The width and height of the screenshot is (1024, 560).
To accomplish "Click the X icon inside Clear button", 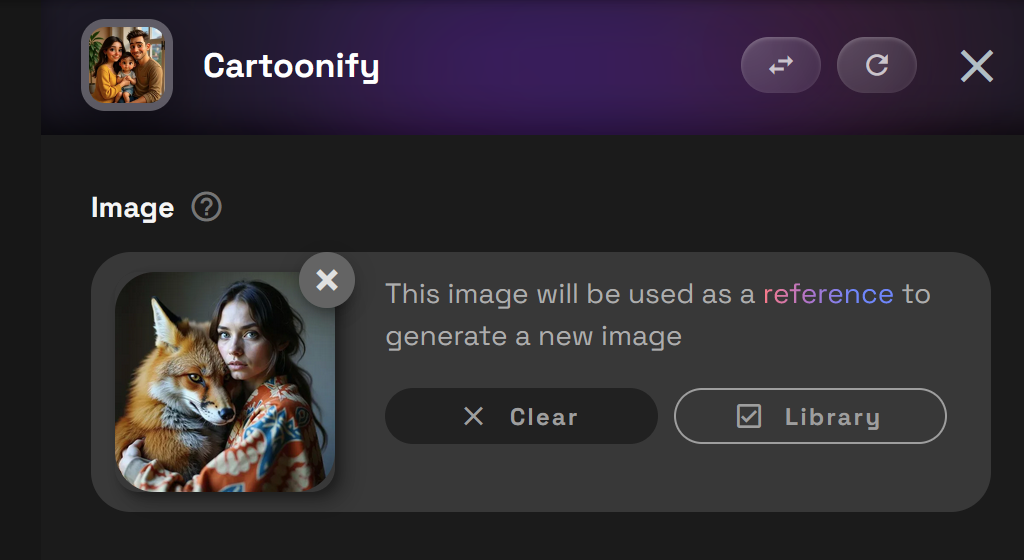I will pos(473,416).
